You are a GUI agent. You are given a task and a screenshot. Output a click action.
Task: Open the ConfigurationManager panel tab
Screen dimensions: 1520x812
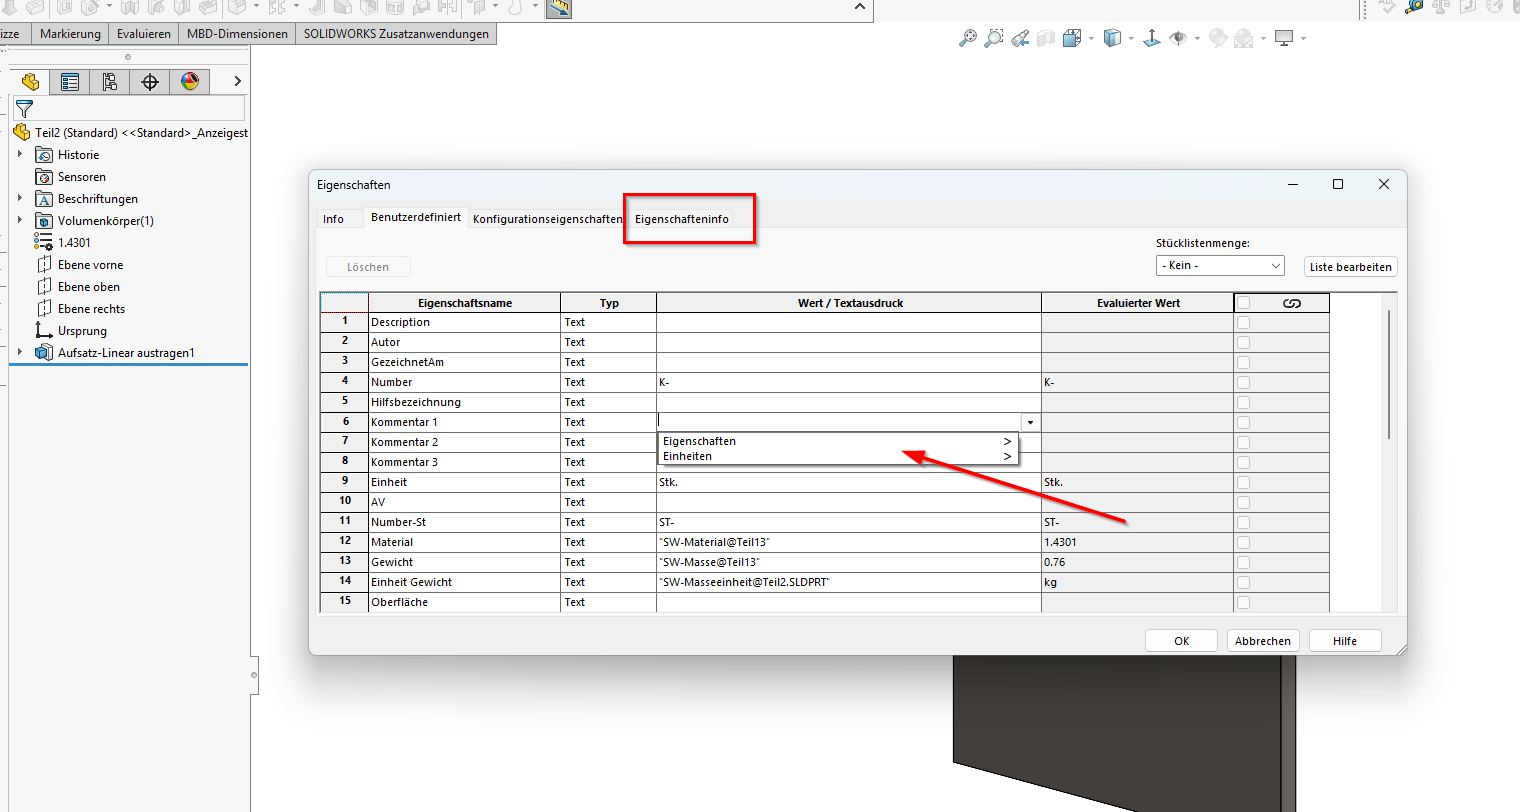(x=110, y=82)
